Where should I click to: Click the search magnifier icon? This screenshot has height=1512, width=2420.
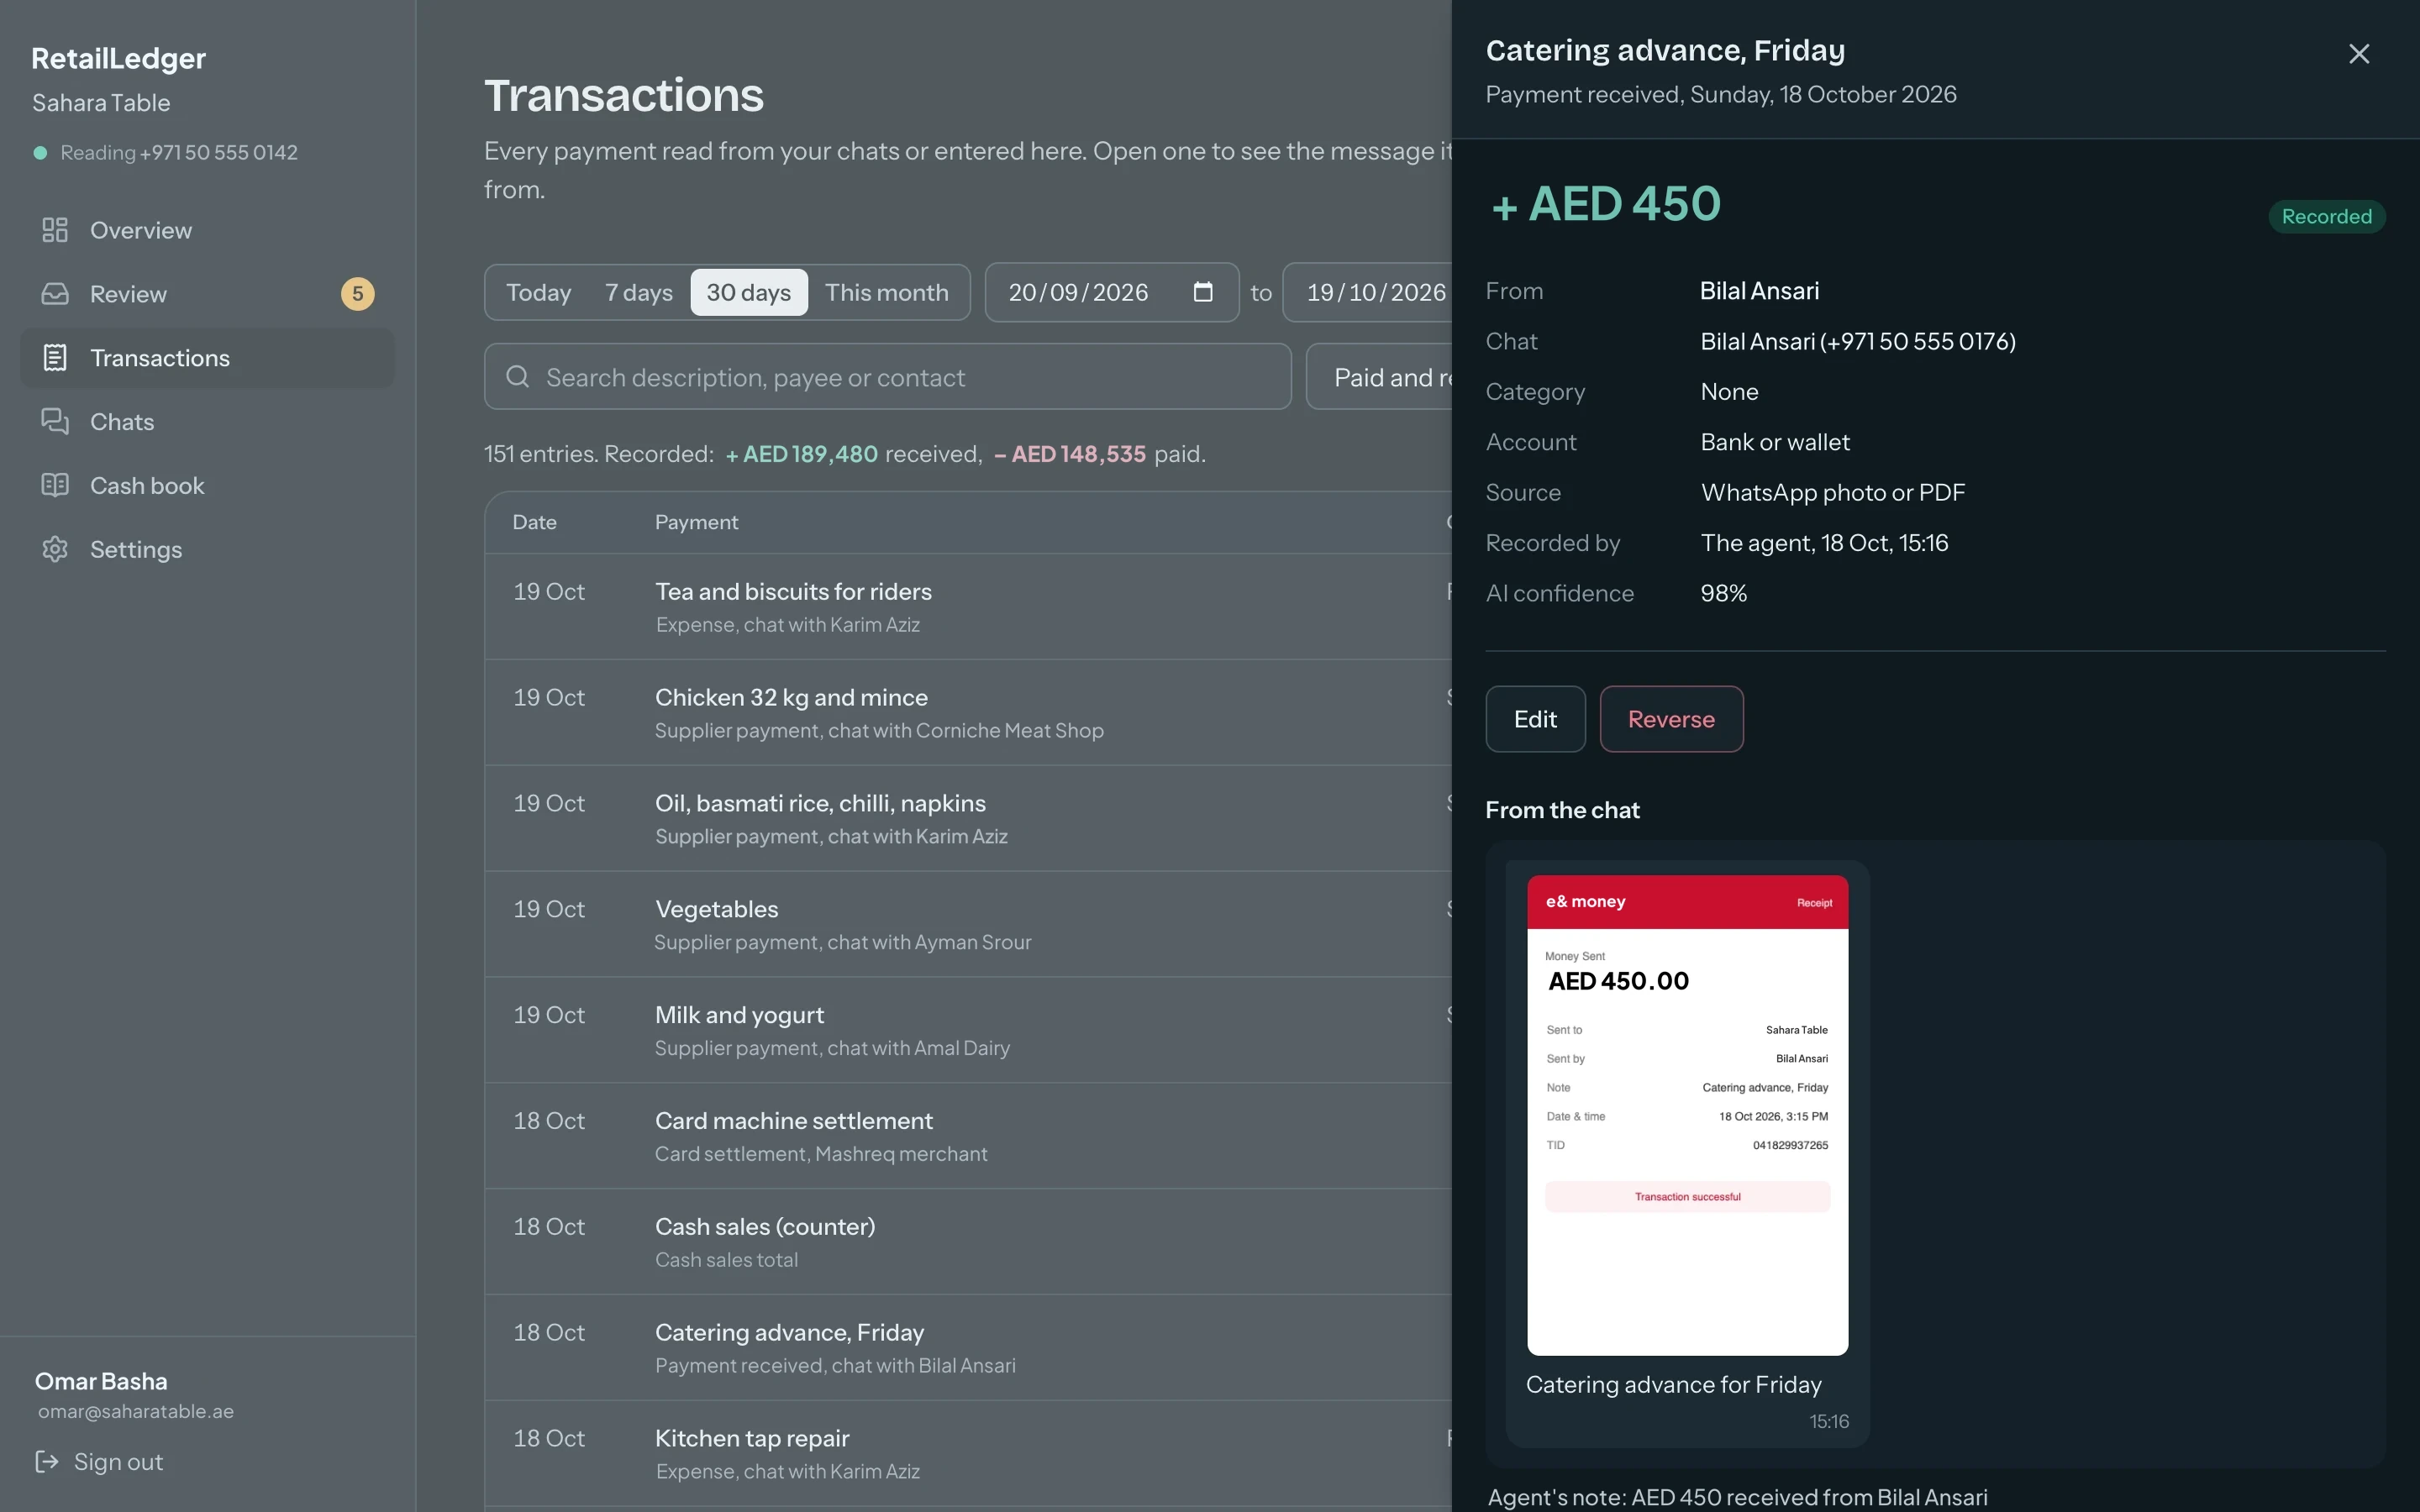(517, 377)
